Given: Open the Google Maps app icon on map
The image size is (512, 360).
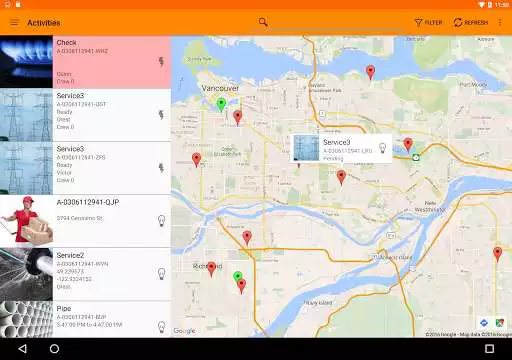Looking at the screenshot, I should pyautogui.click(x=499, y=323).
